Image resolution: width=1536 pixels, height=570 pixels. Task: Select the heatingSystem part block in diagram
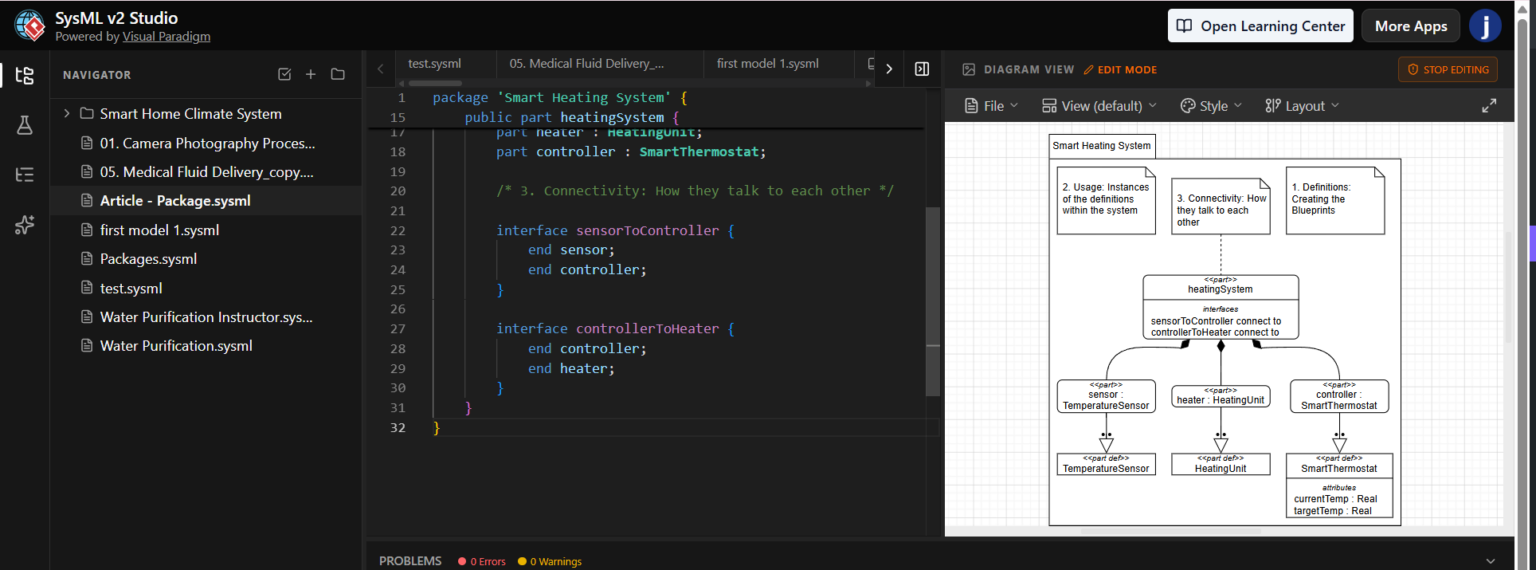point(1220,307)
